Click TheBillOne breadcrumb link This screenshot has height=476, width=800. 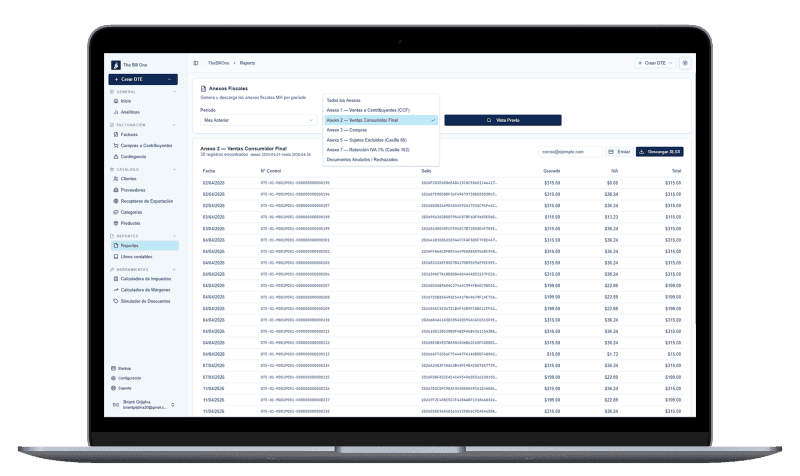tap(218, 63)
